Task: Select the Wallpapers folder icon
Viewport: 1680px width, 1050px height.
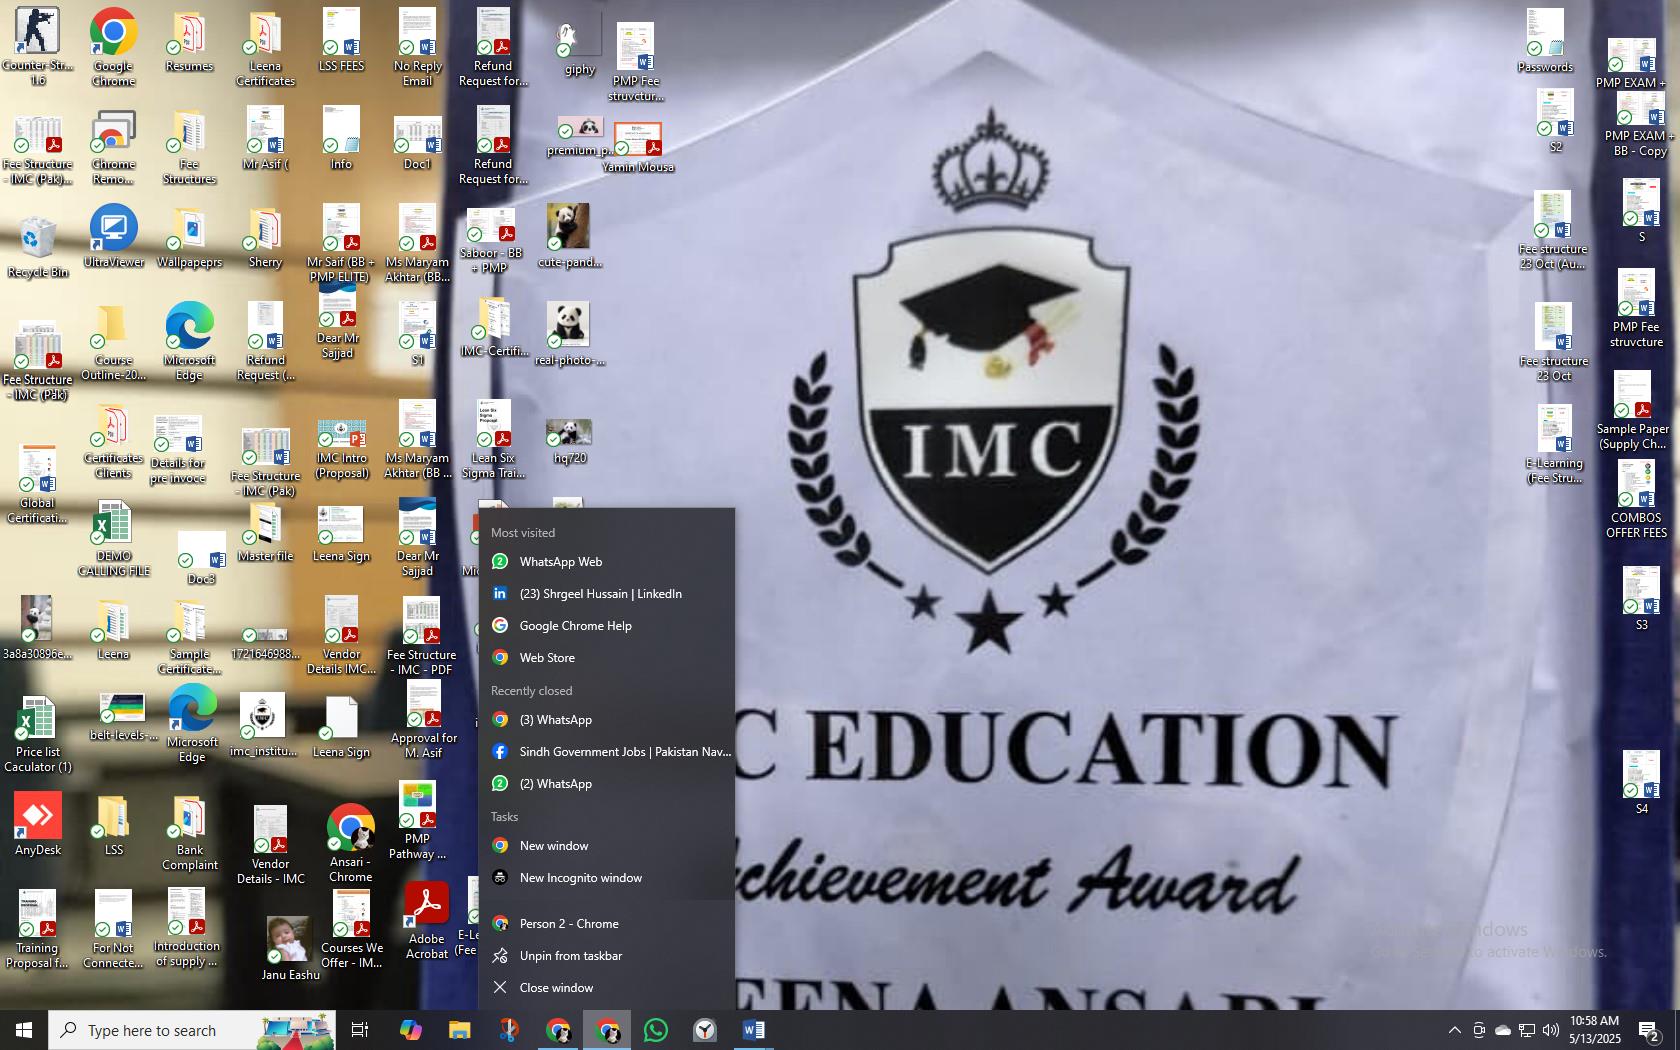Action: (x=189, y=239)
